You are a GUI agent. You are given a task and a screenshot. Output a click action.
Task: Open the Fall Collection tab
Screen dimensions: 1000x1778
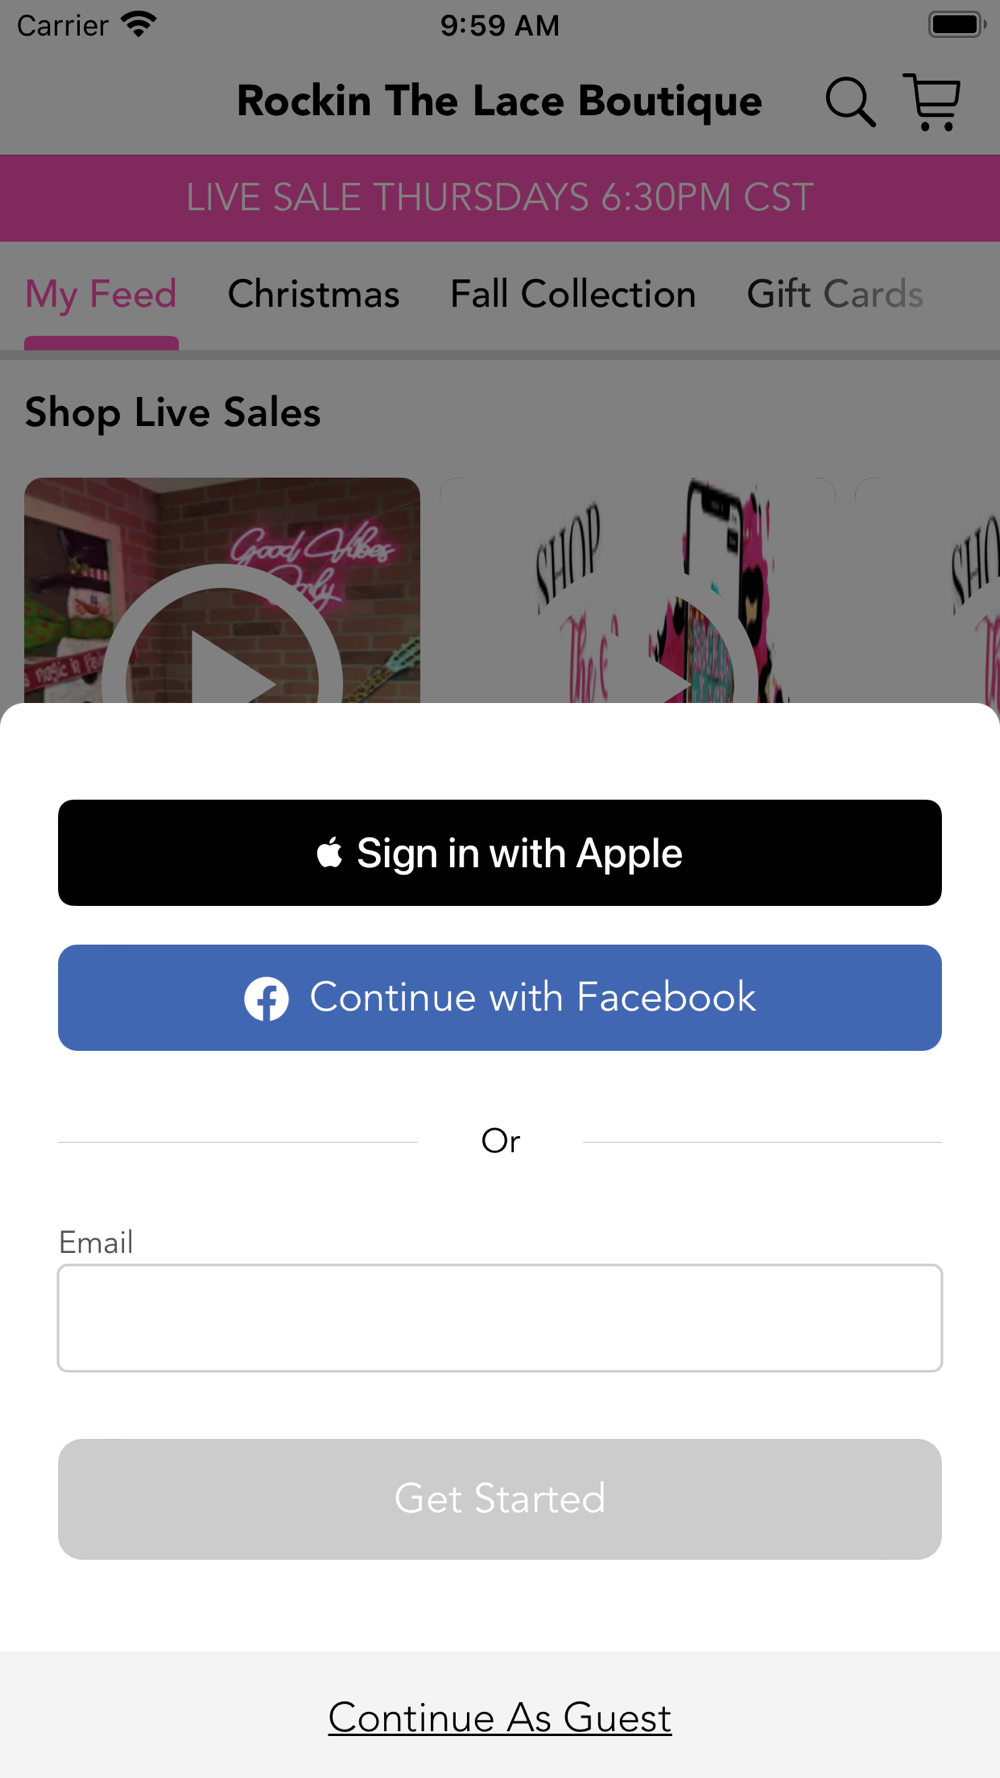point(573,294)
